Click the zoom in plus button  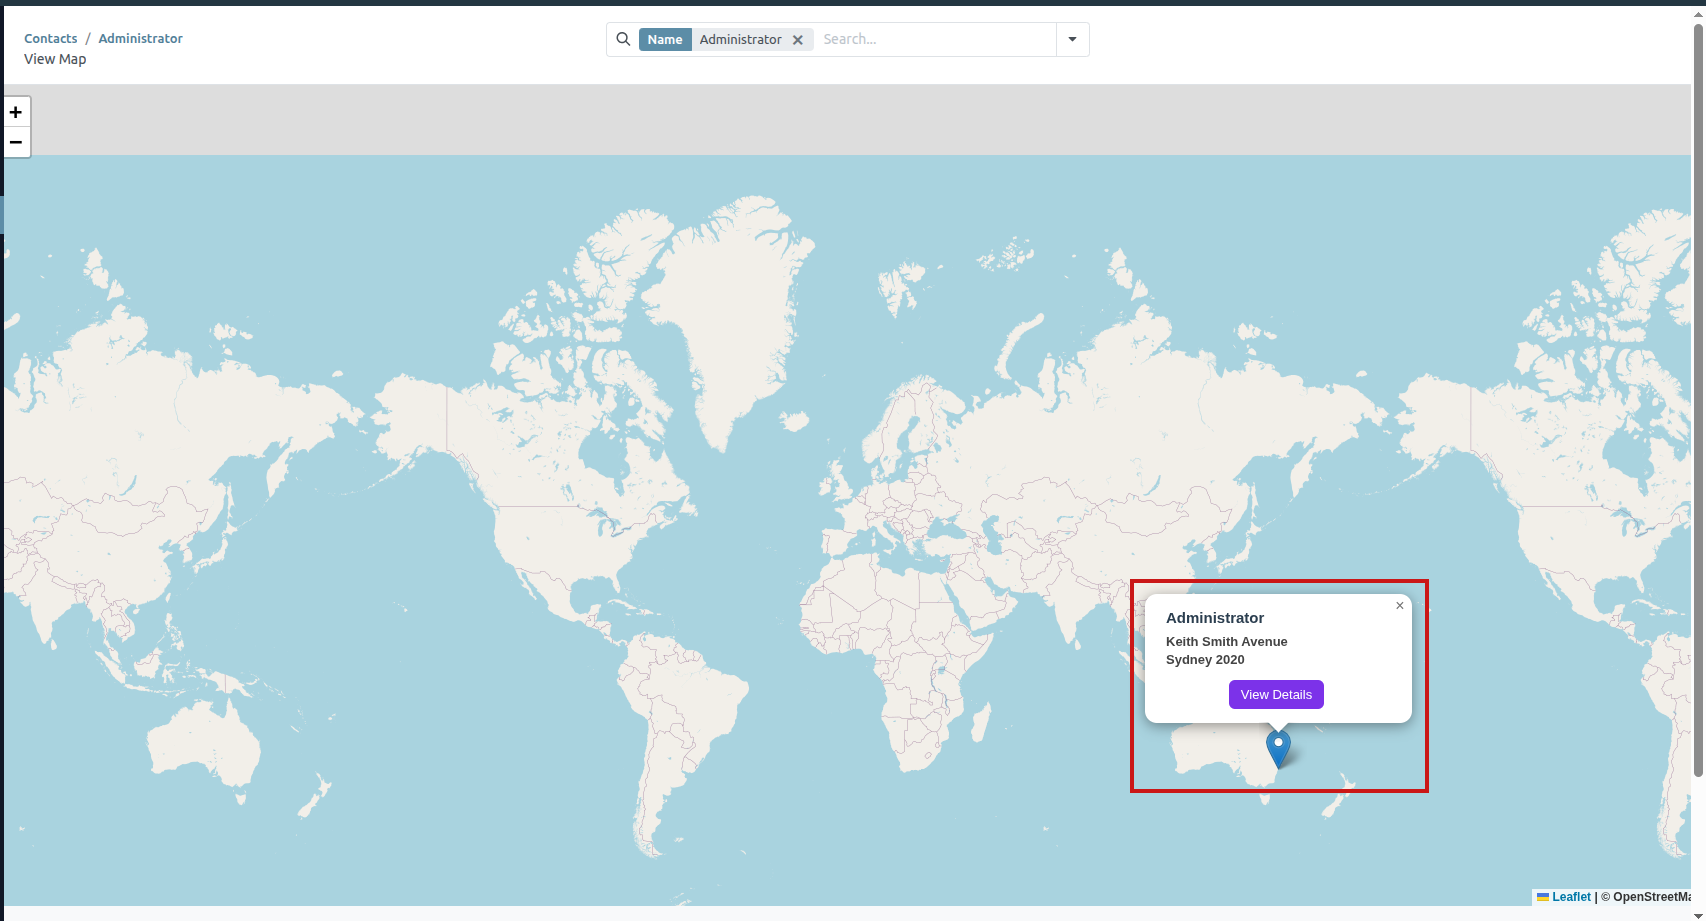click(16, 112)
